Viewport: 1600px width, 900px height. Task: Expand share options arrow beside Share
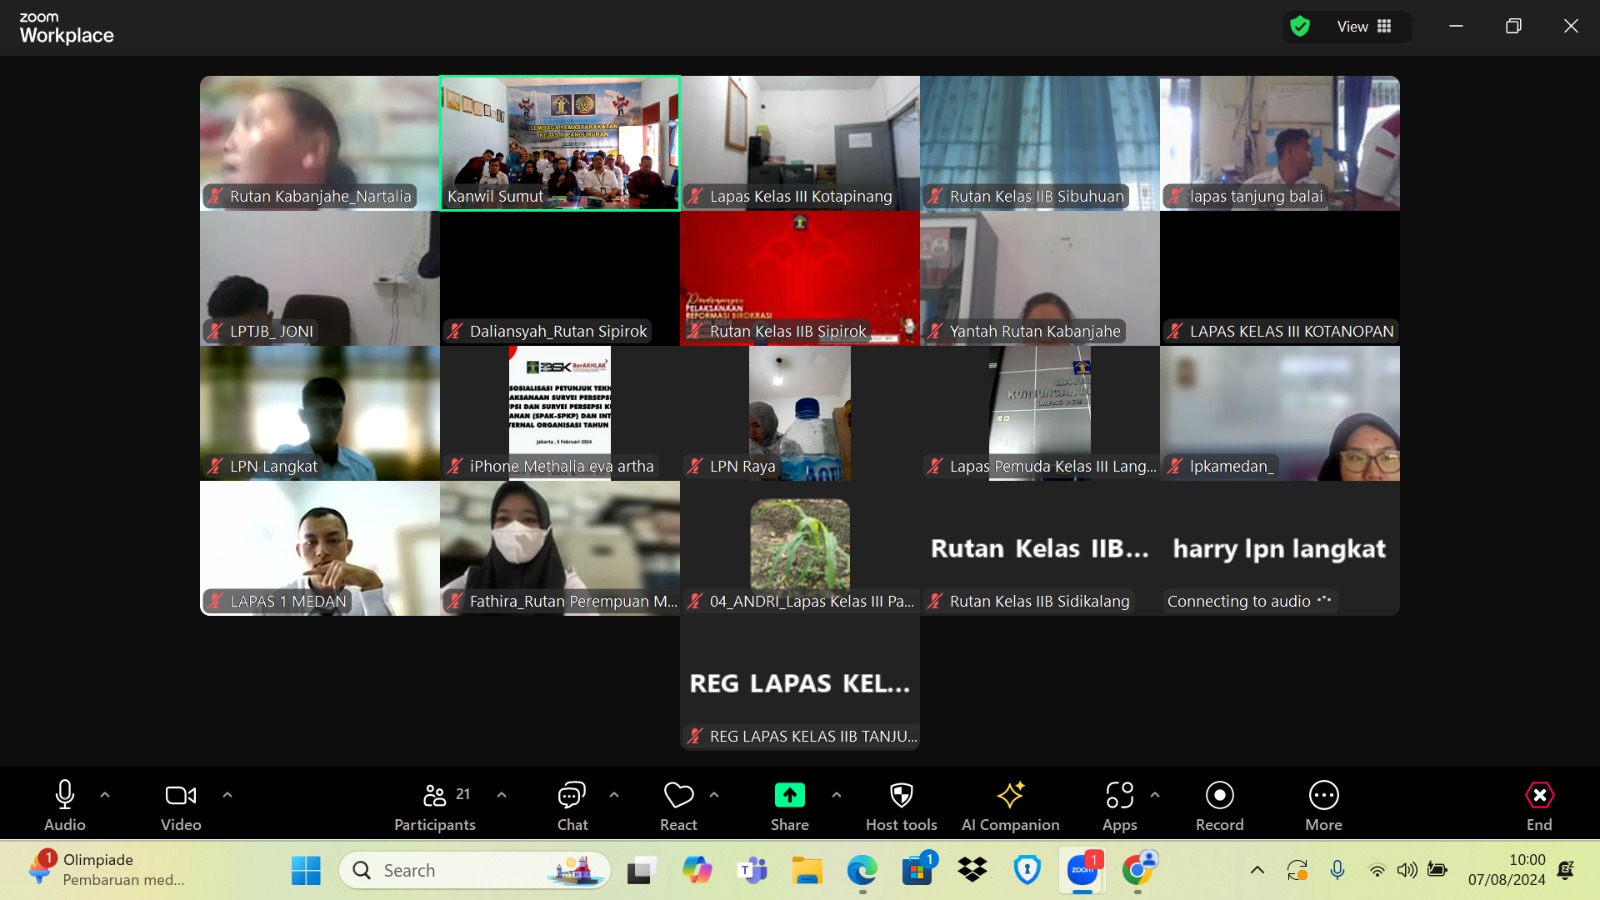[x=836, y=795]
